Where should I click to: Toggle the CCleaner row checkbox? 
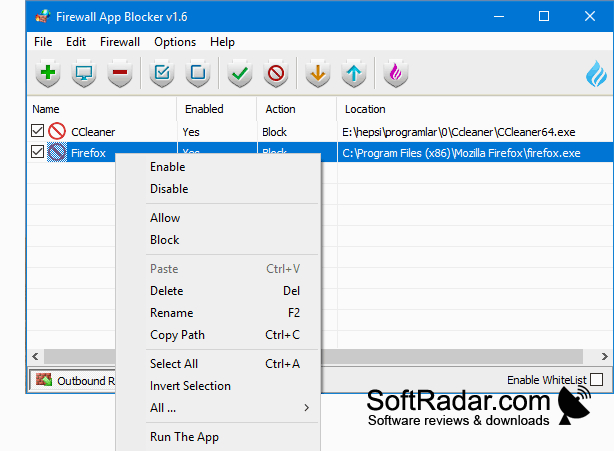(38, 131)
